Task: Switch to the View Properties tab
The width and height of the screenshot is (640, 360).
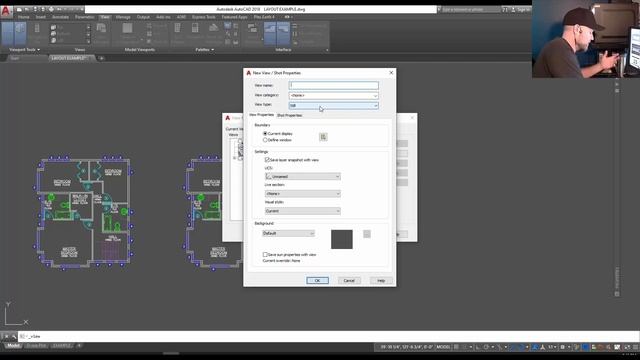Action: click(261, 115)
